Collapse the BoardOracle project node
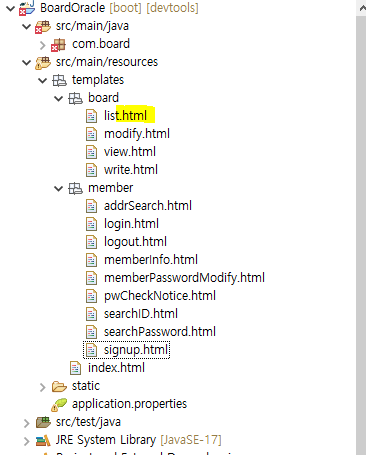The height and width of the screenshot is (455, 366). click(11, 8)
